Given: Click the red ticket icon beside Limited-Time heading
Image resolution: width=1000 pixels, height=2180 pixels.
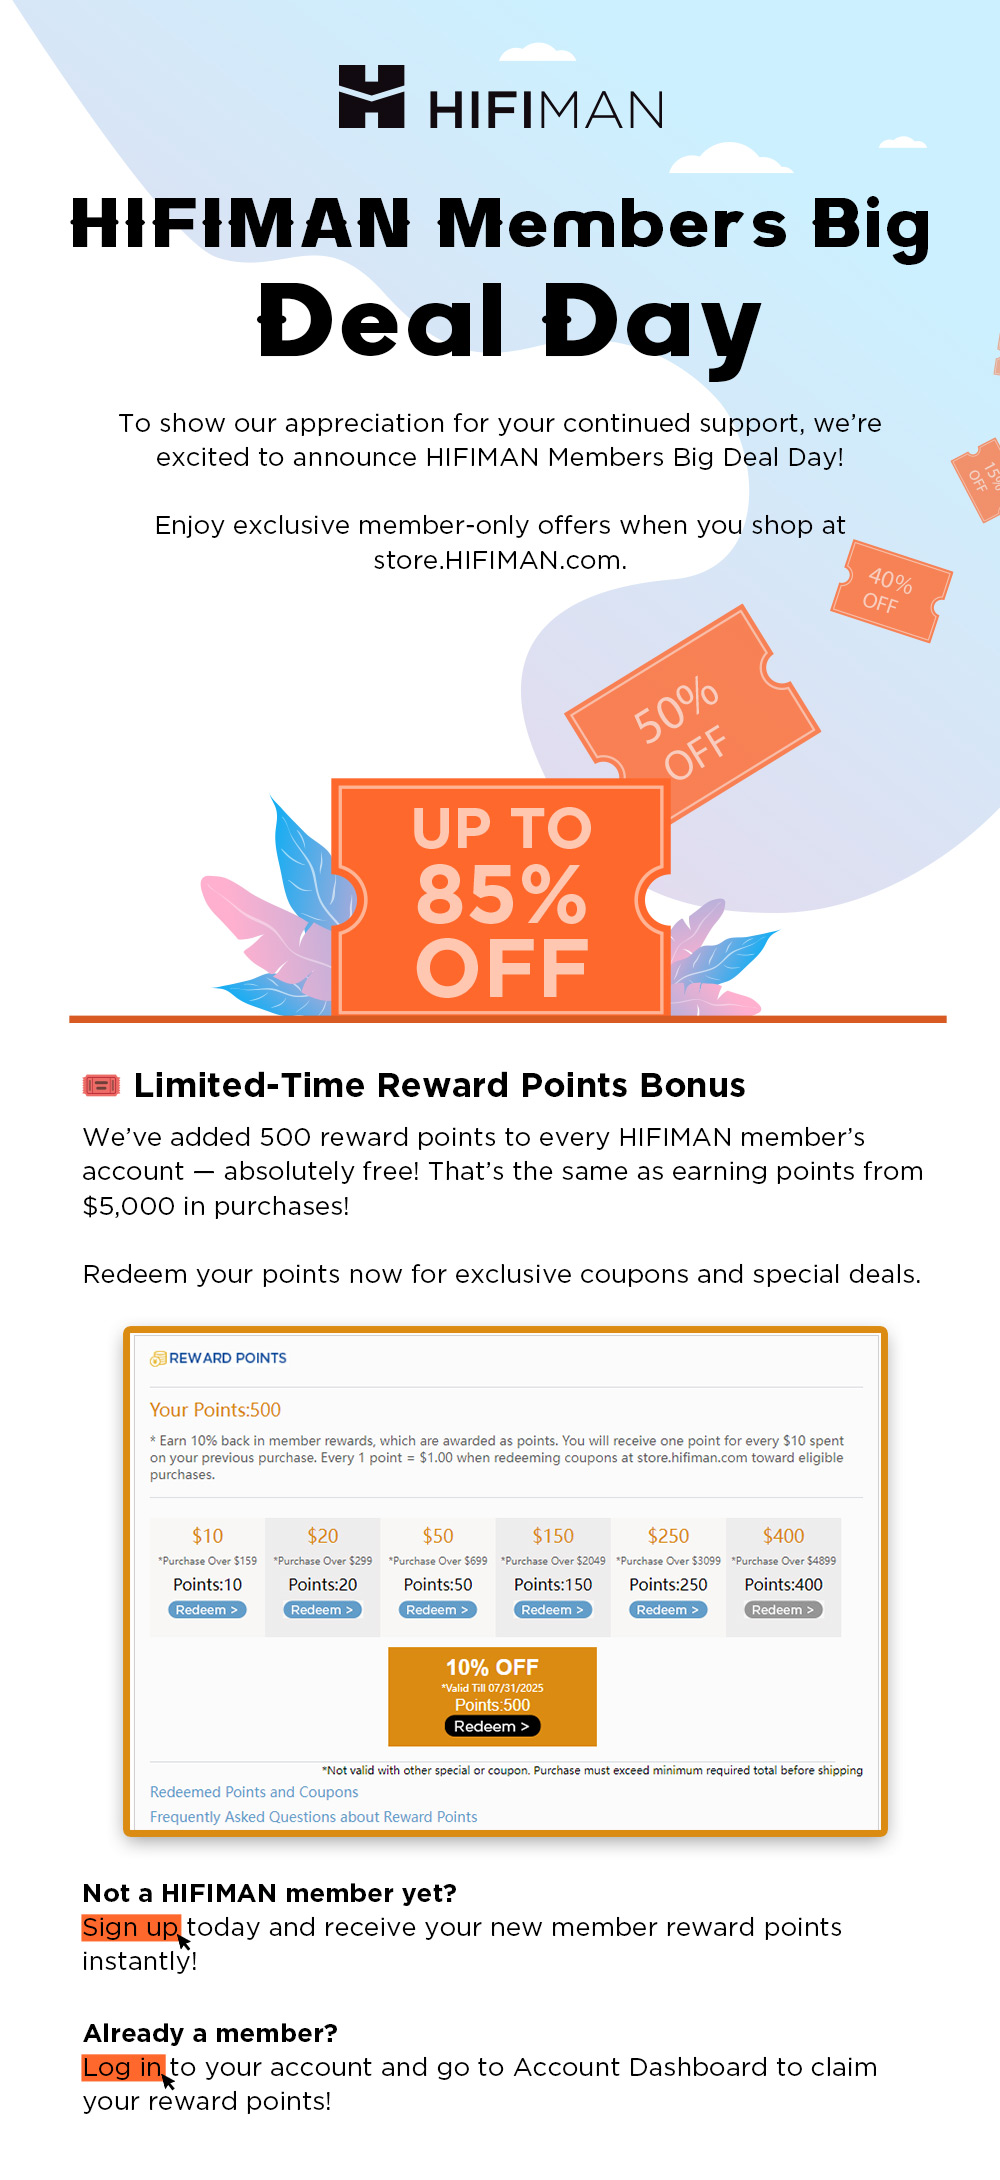Looking at the screenshot, I should point(101,1085).
